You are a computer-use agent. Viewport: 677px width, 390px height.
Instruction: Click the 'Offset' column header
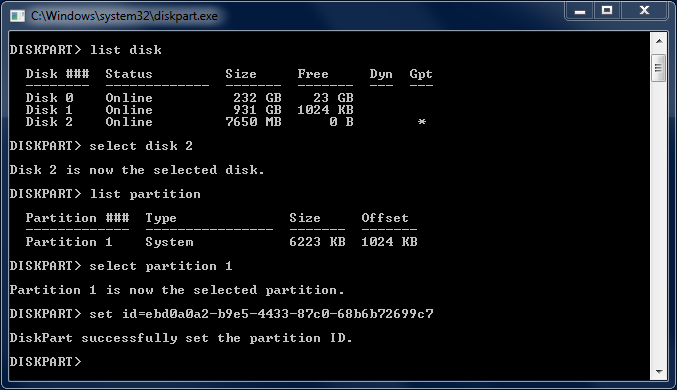click(x=385, y=218)
